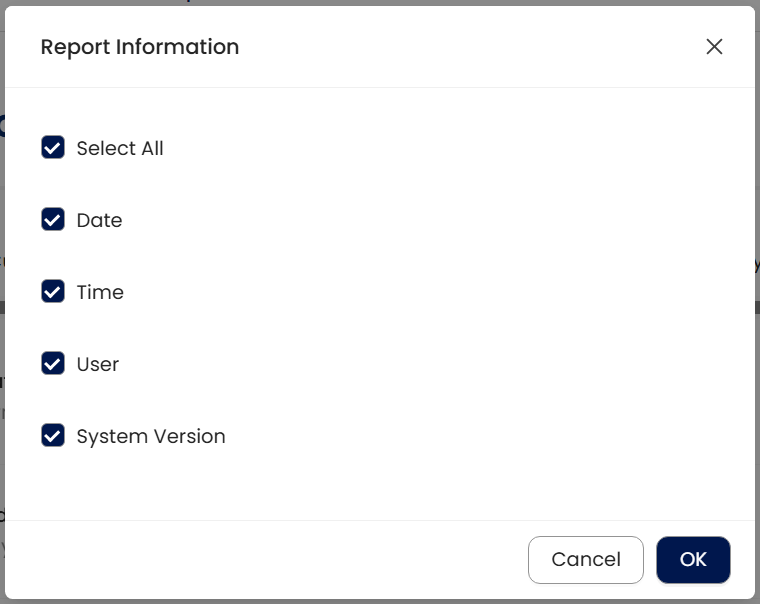Image resolution: width=760 pixels, height=604 pixels.
Task: Click the checkmark box beside User
Action: (53, 364)
